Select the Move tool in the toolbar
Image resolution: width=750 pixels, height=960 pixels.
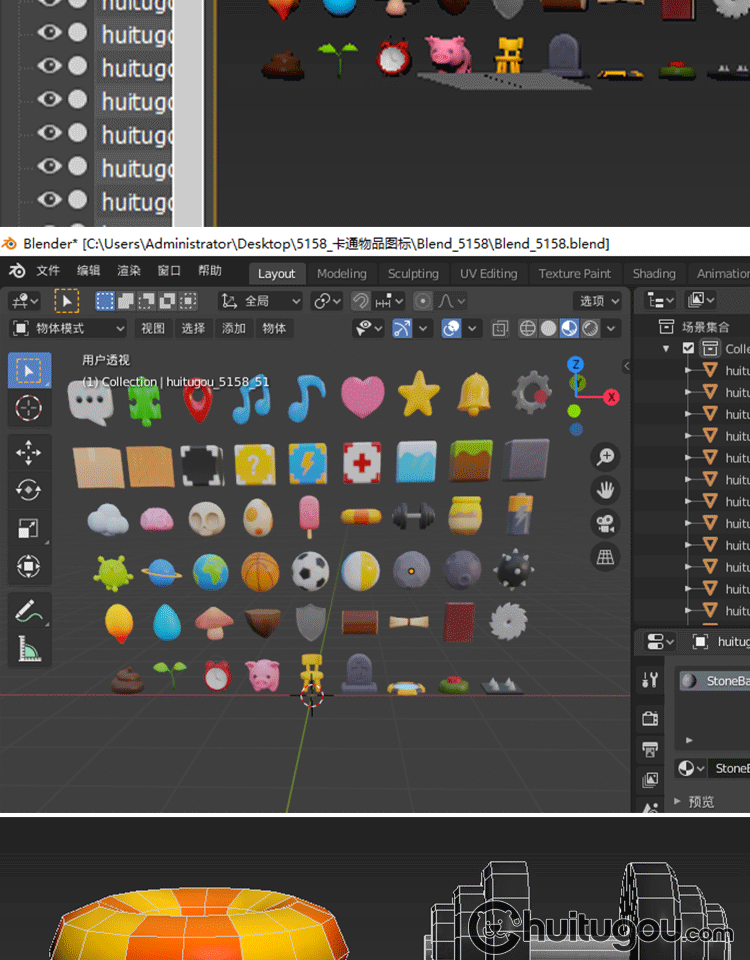29,453
